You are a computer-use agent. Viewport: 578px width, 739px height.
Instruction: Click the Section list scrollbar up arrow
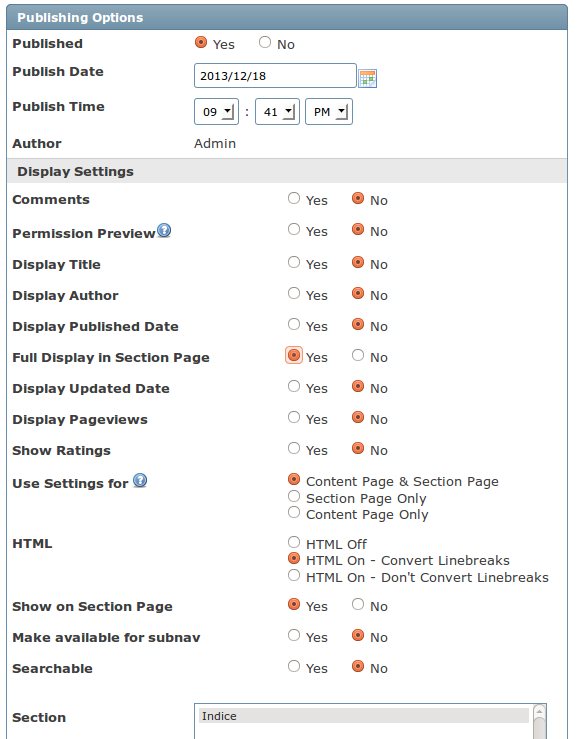[540, 711]
